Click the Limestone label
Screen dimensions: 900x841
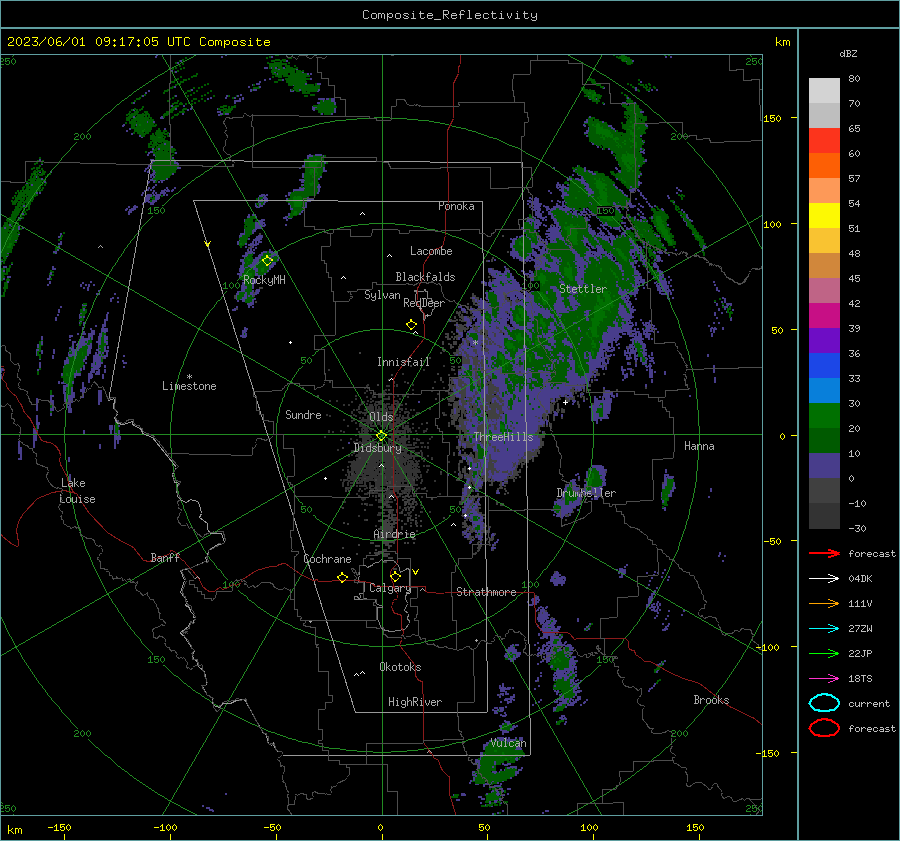(189, 386)
